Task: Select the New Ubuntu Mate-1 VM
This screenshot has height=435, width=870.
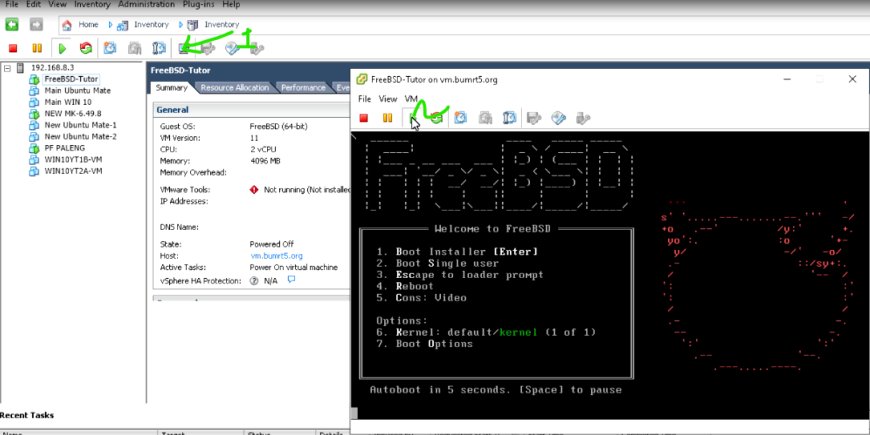Action: pos(80,125)
